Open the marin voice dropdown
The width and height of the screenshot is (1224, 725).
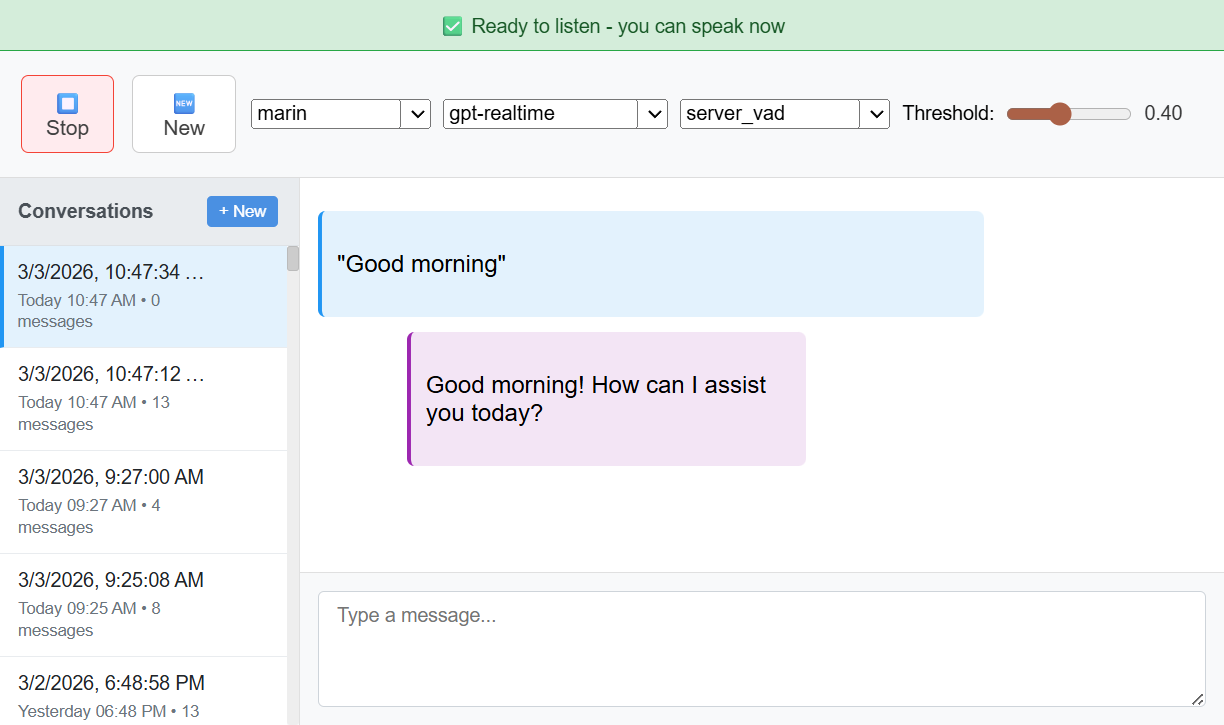340,114
